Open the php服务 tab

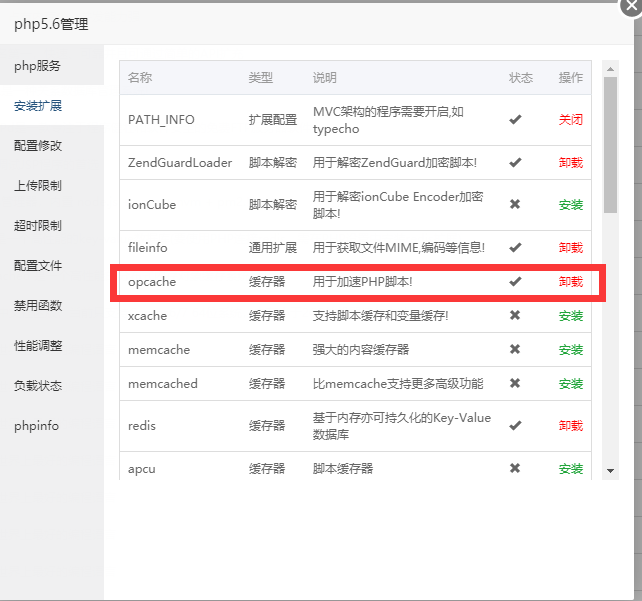(x=52, y=66)
